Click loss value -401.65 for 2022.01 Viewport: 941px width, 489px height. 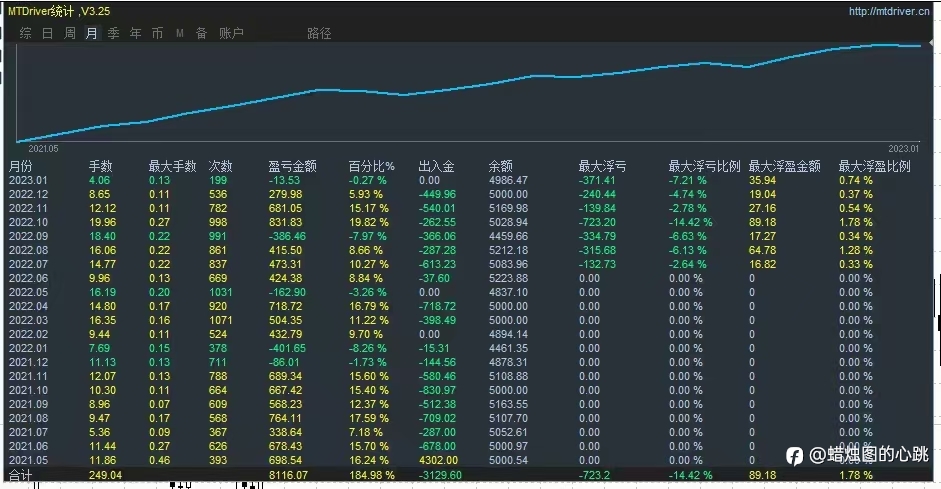tap(287, 348)
